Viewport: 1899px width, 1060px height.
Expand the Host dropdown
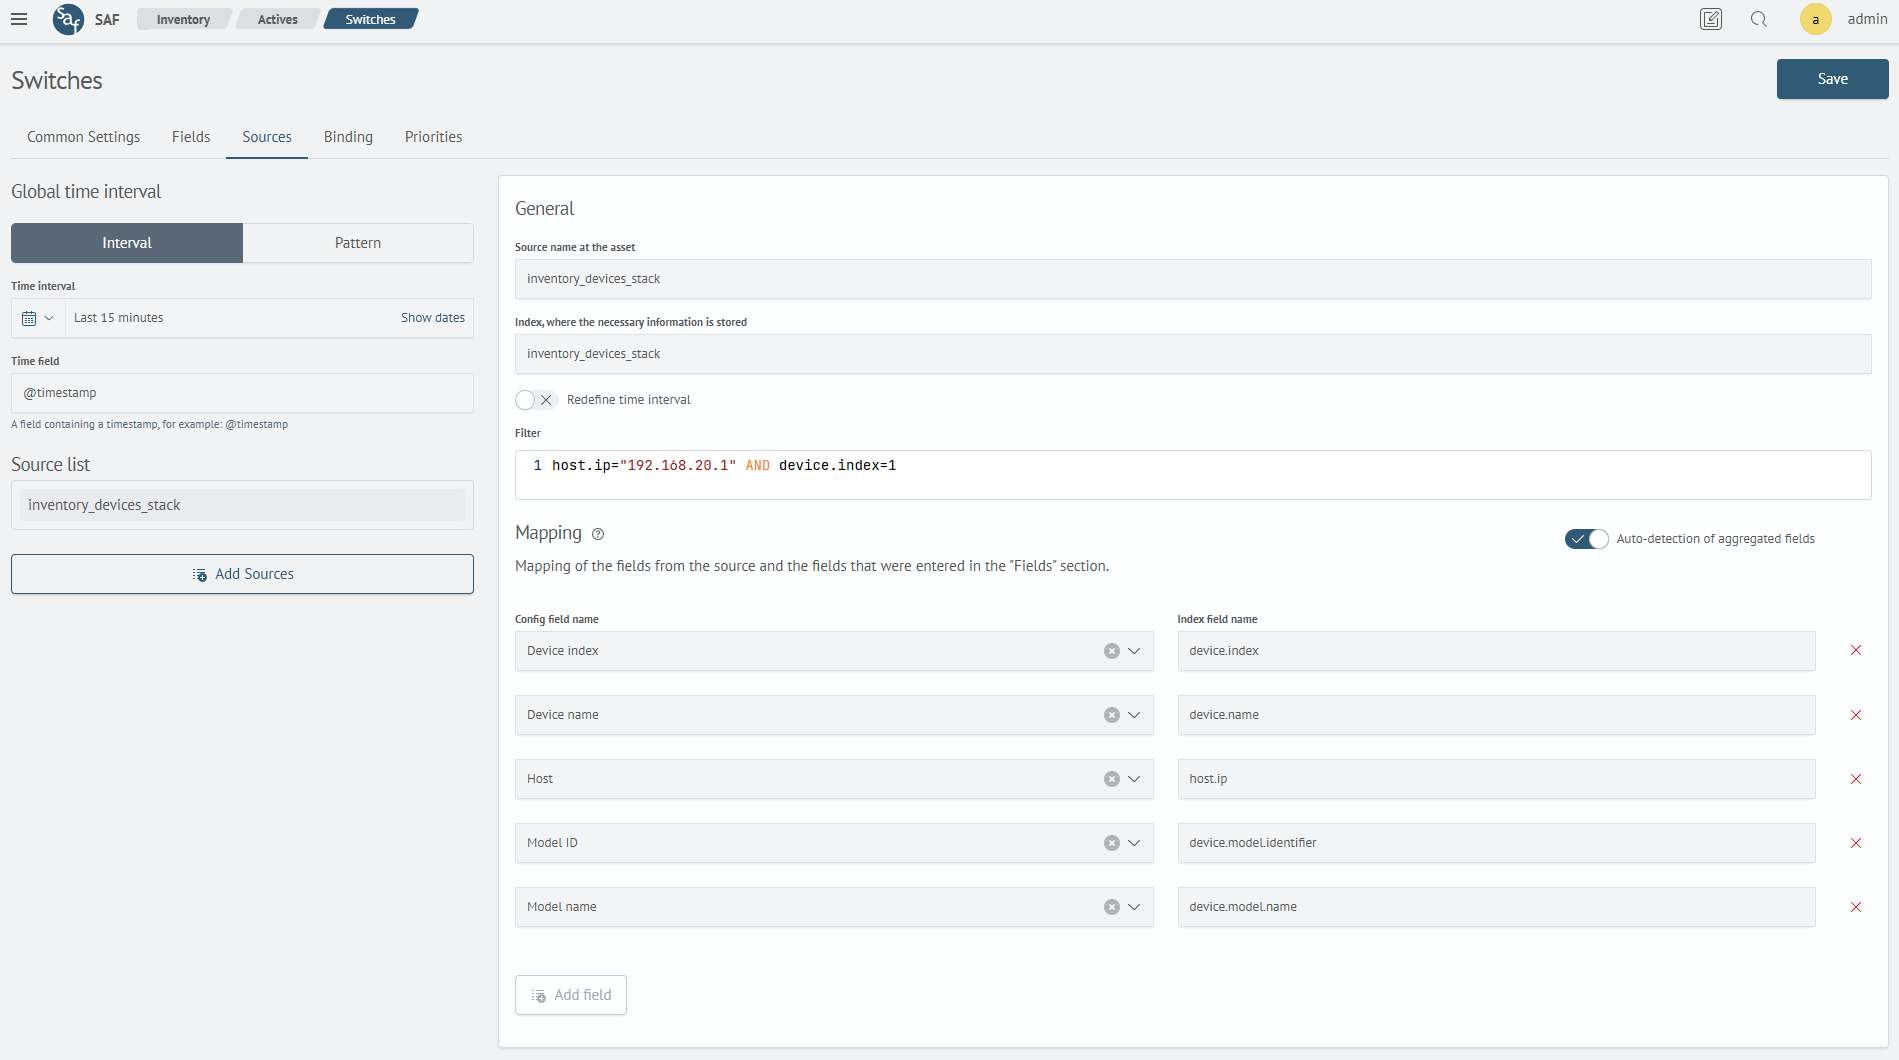point(1134,779)
